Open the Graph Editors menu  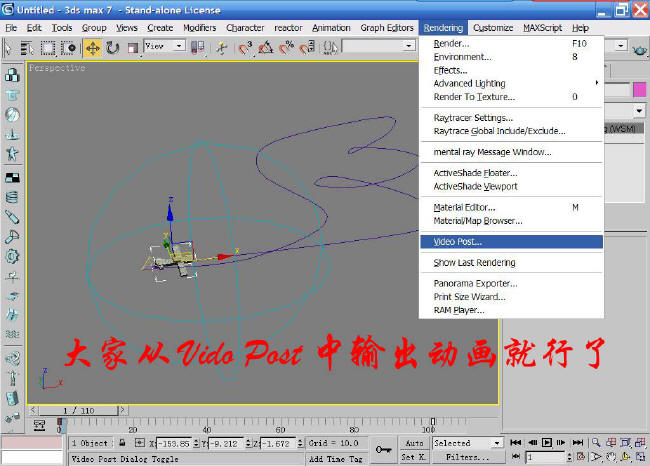(x=387, y=28)
